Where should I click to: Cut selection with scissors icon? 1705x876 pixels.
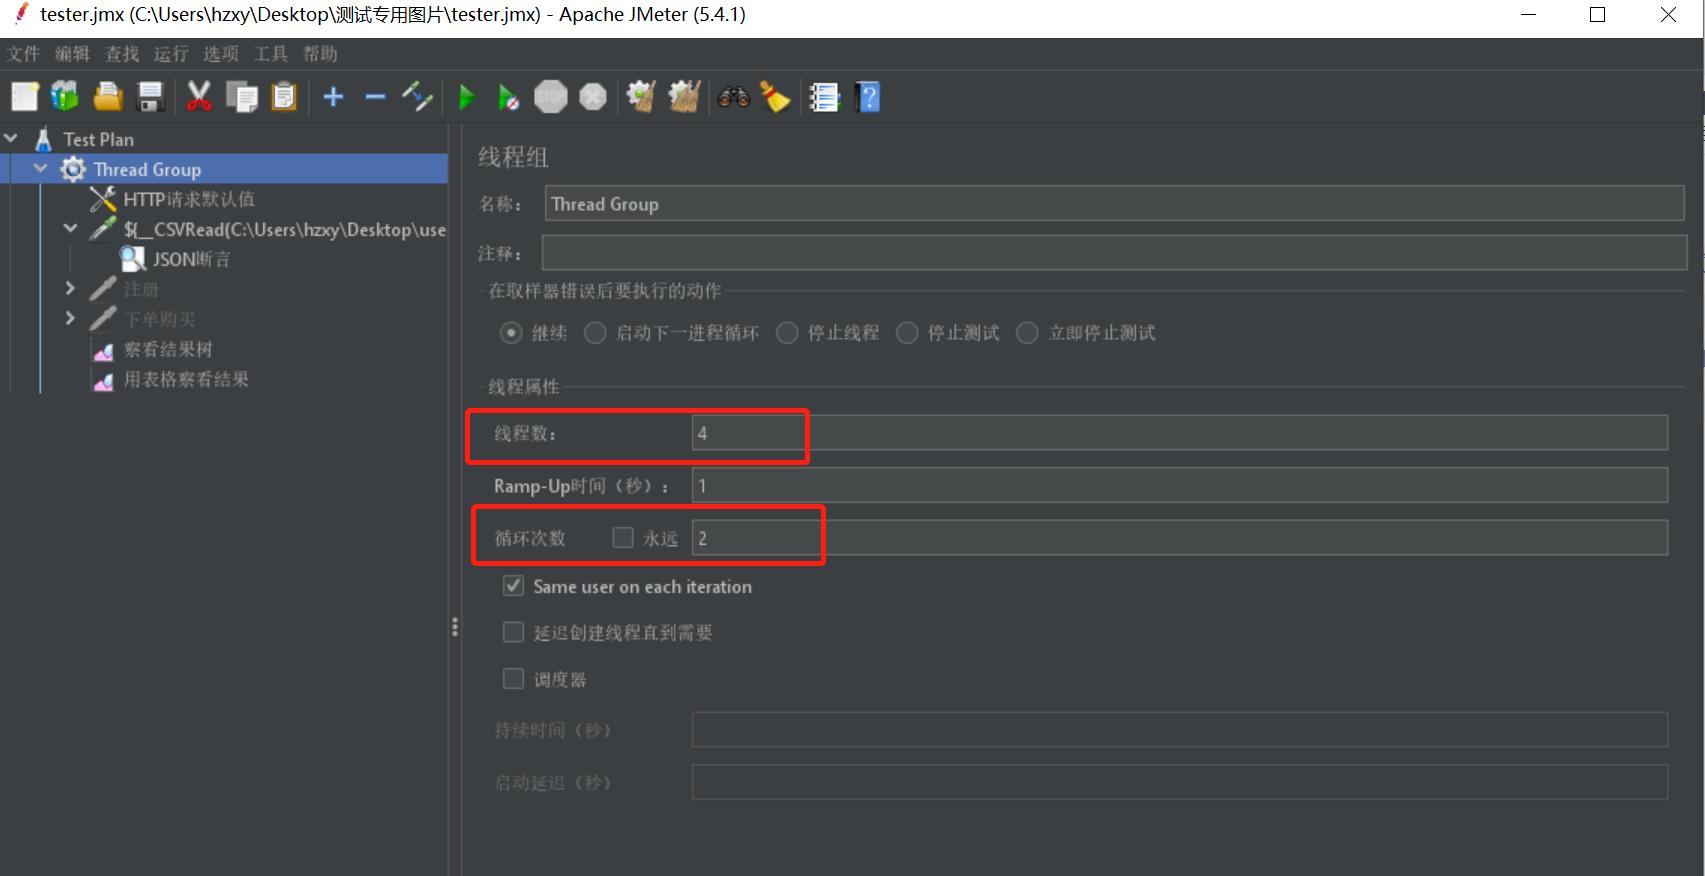pyautogui.click(x=199, y=97)
